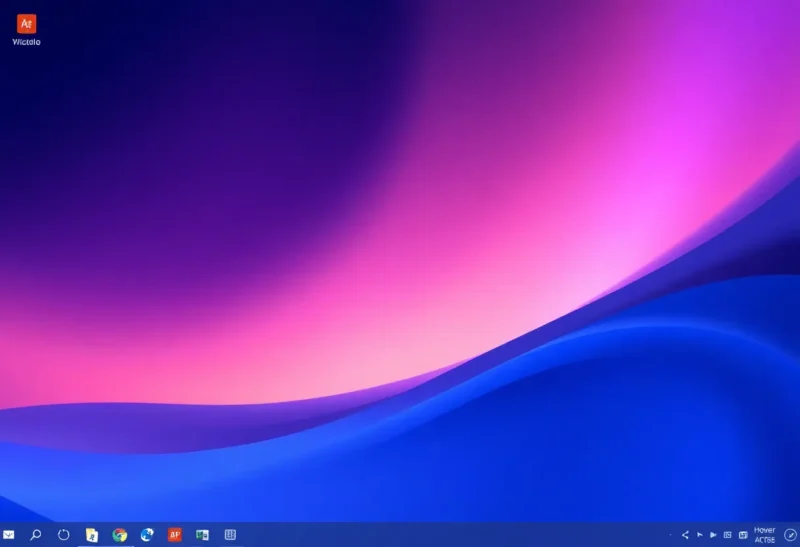Screen dimensions: 800x547
Task: Open the circular pen icon at taskbar end
Action: (790, 535)
